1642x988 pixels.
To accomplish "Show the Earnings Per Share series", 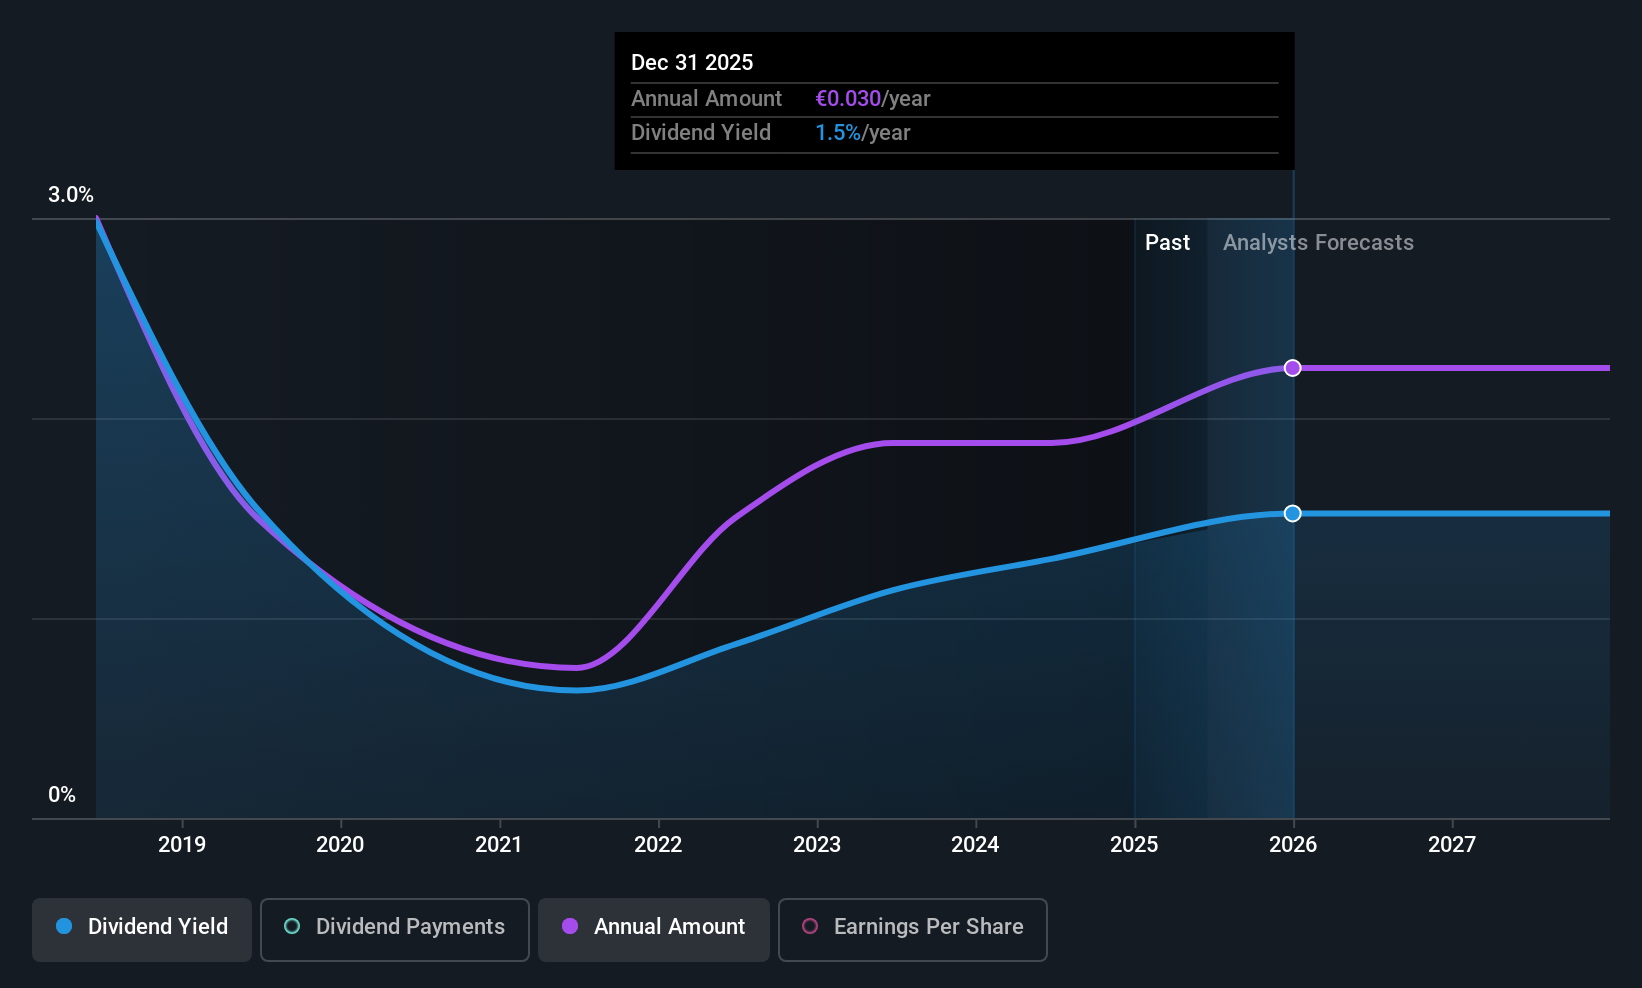I will click(x=912, y=929).
